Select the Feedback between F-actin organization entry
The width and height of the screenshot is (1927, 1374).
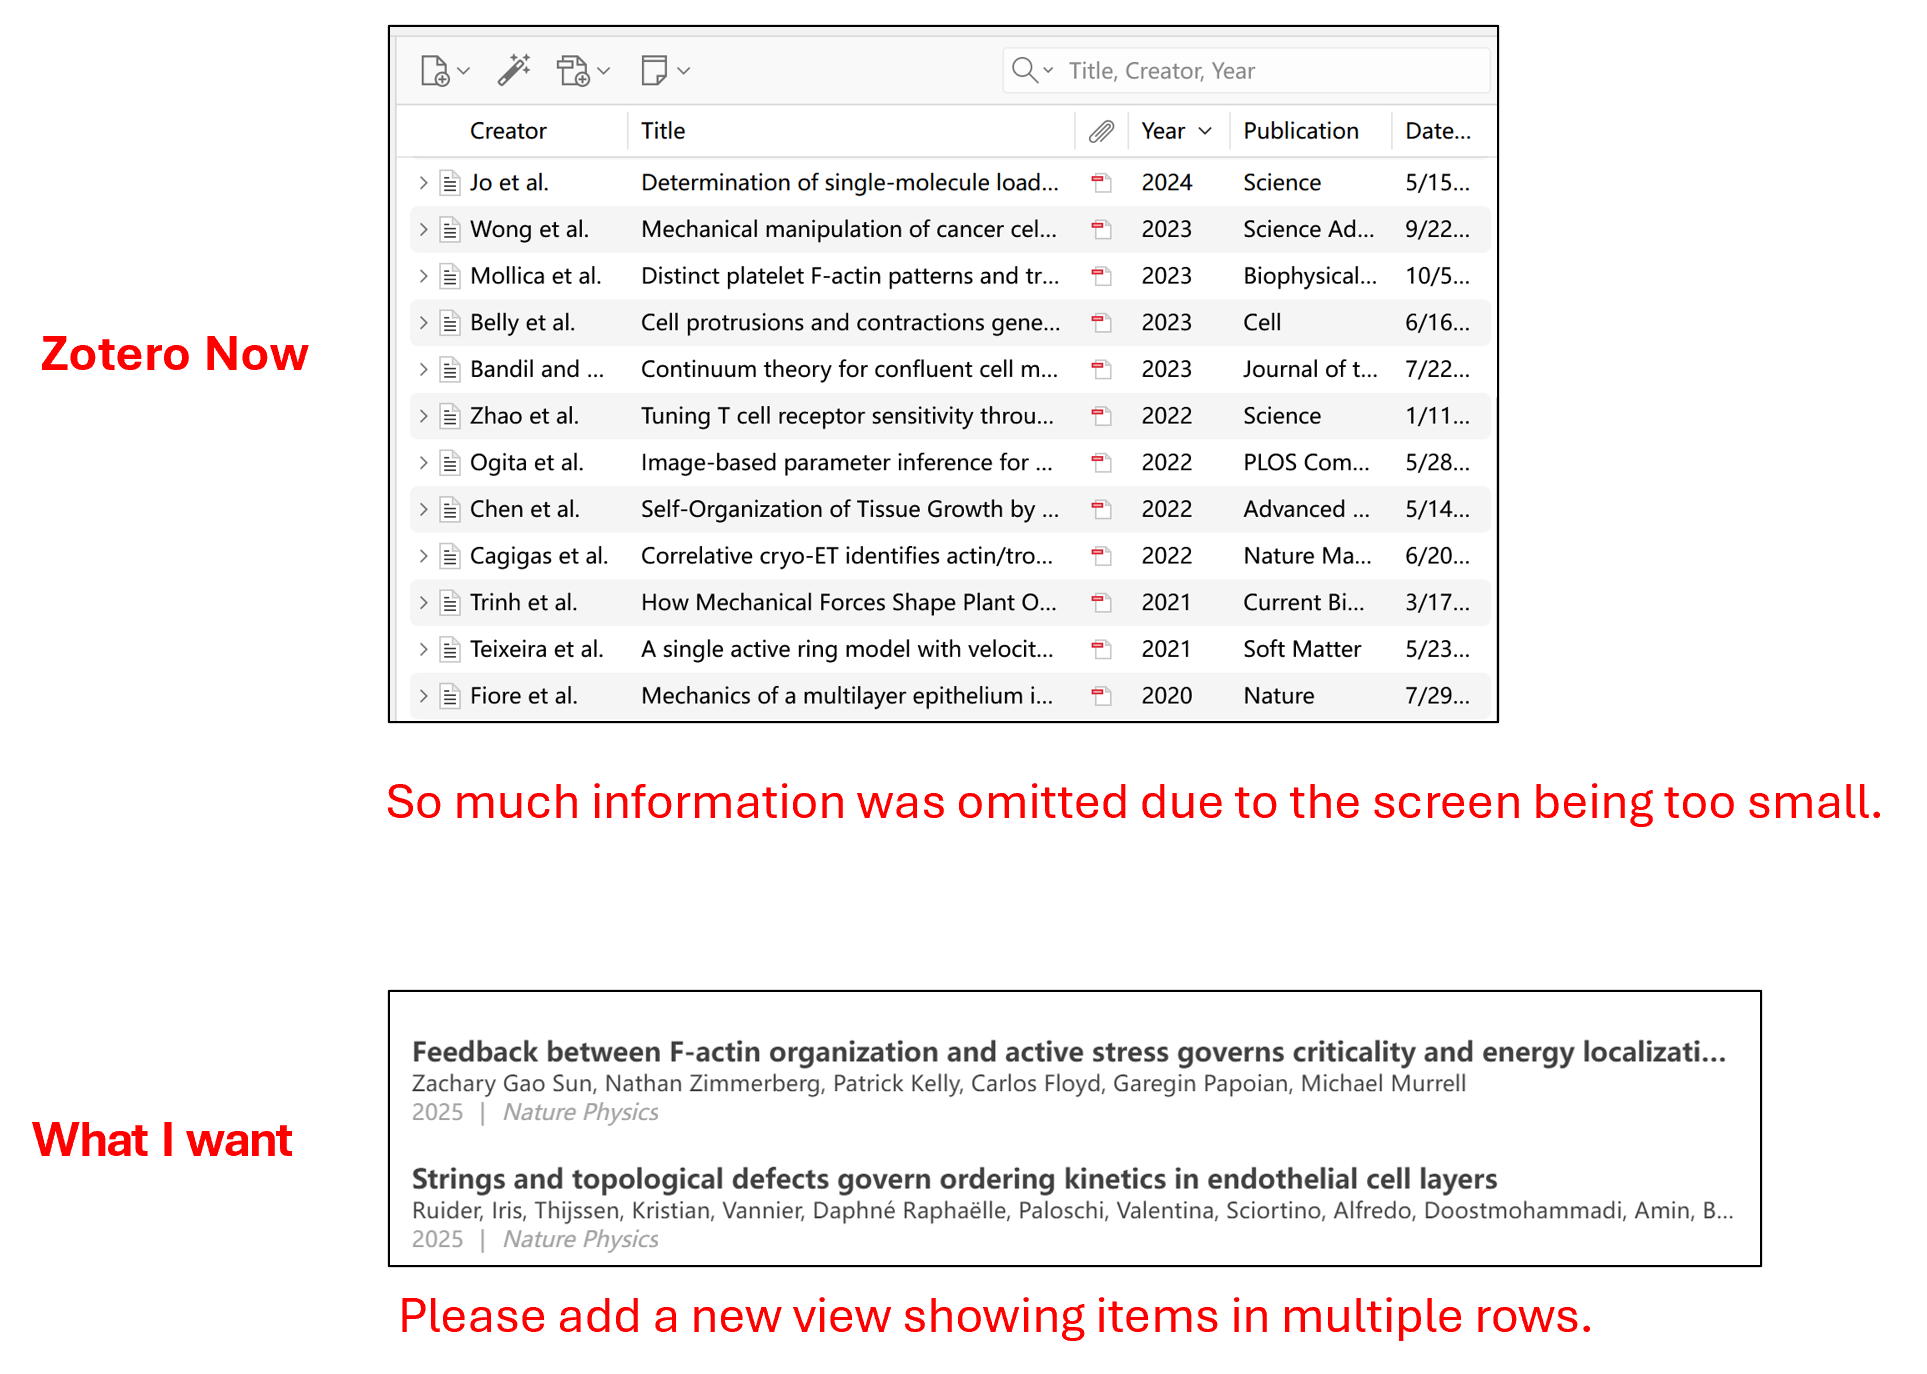coord(1068,1052)
